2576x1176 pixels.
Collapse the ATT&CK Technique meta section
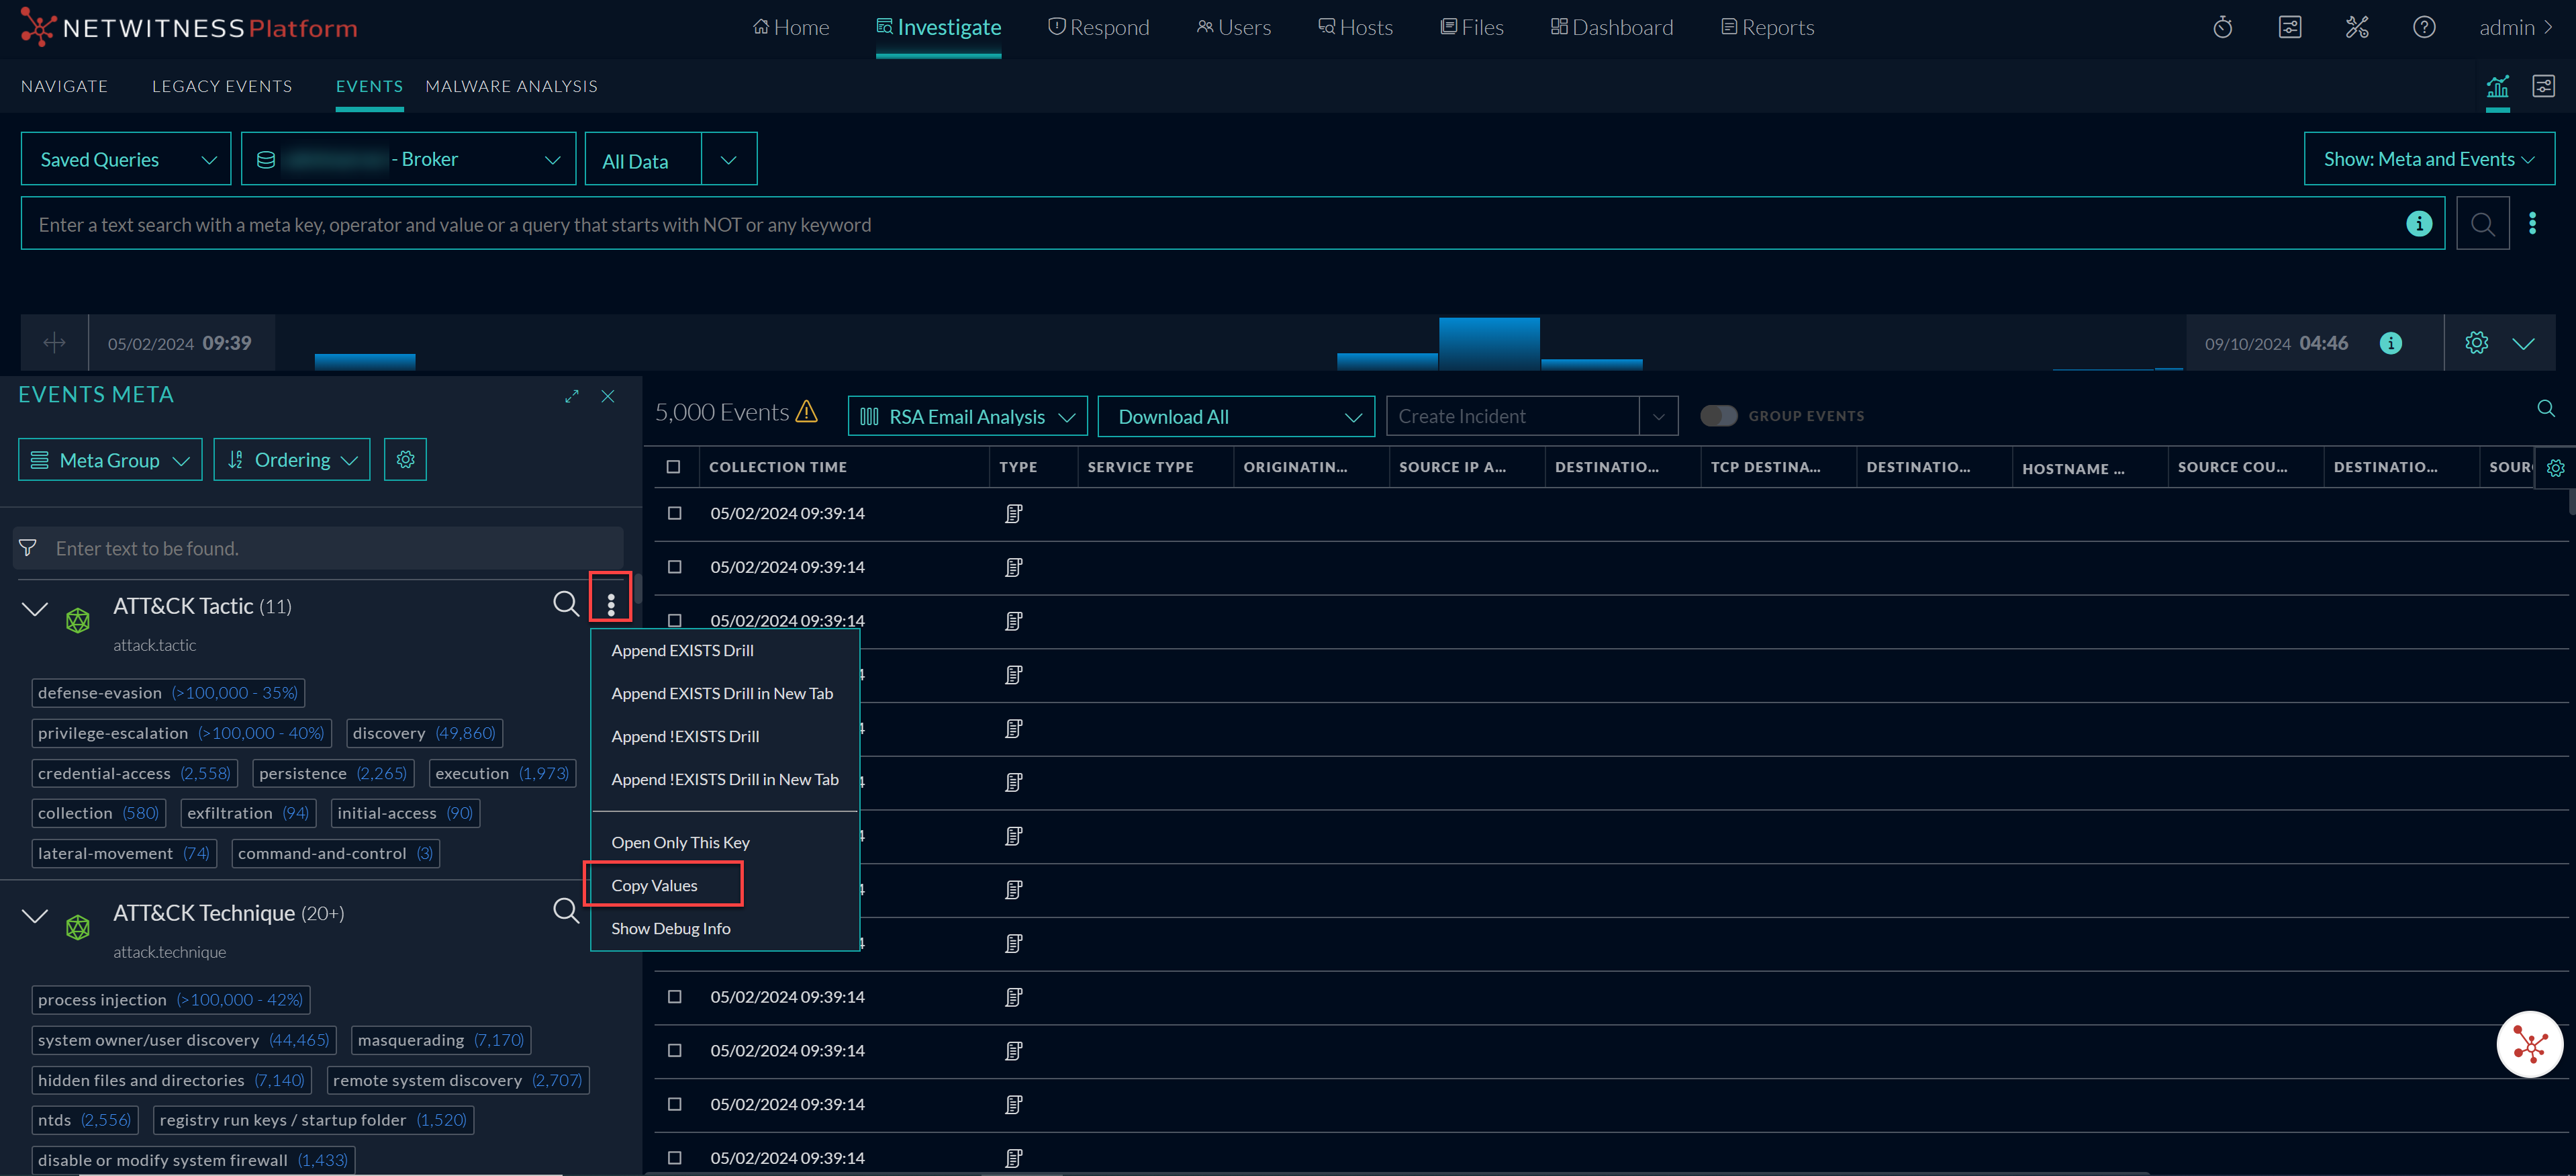[x=35, y=915]
